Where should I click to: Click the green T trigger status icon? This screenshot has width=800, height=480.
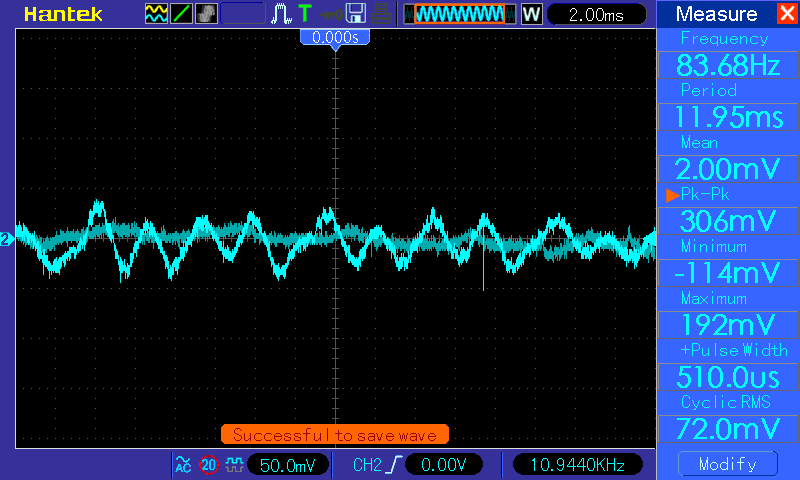tap(305, 14)
